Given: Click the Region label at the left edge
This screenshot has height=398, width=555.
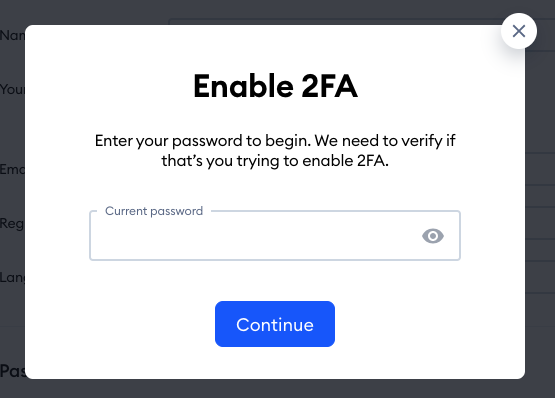Looking at the screenshot, I should point(12,223).
